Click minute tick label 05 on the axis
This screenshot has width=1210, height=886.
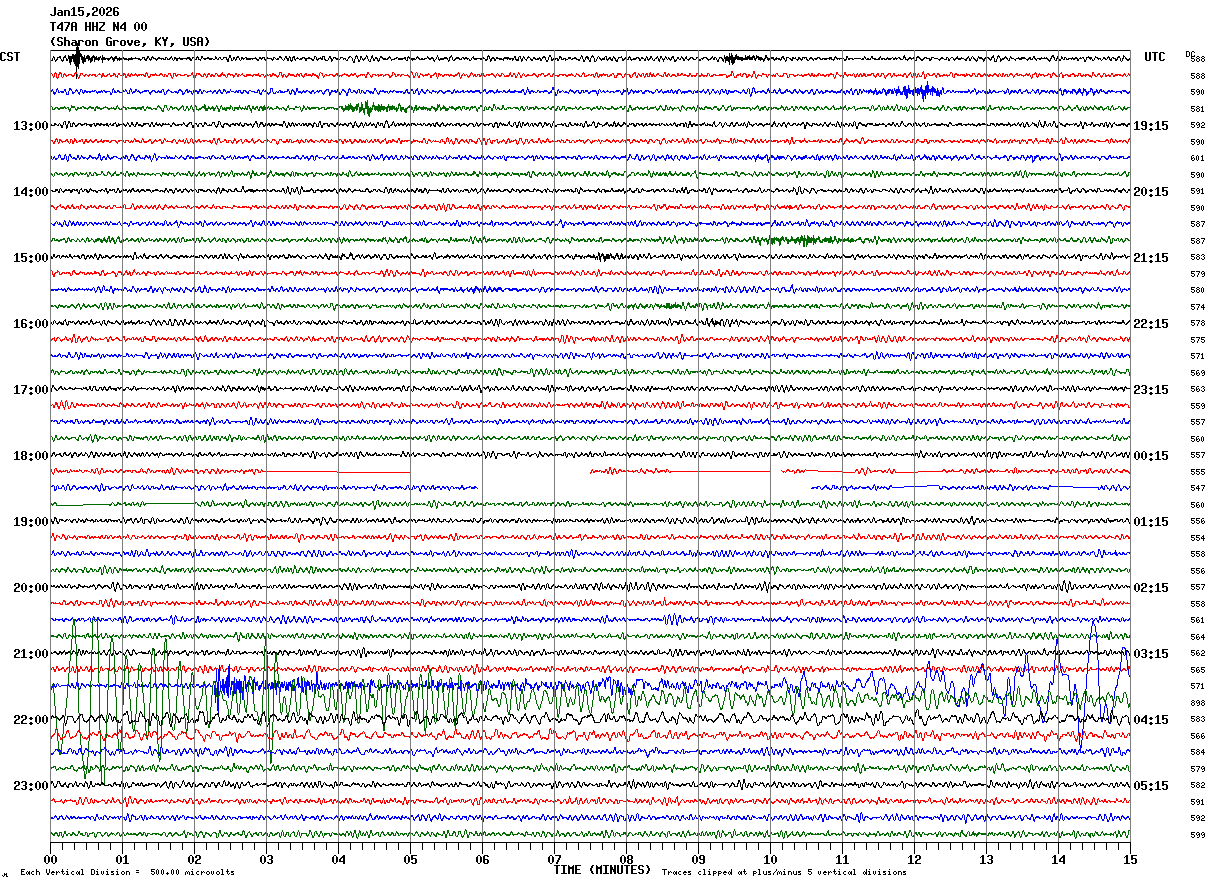click(x=410, y=859)
